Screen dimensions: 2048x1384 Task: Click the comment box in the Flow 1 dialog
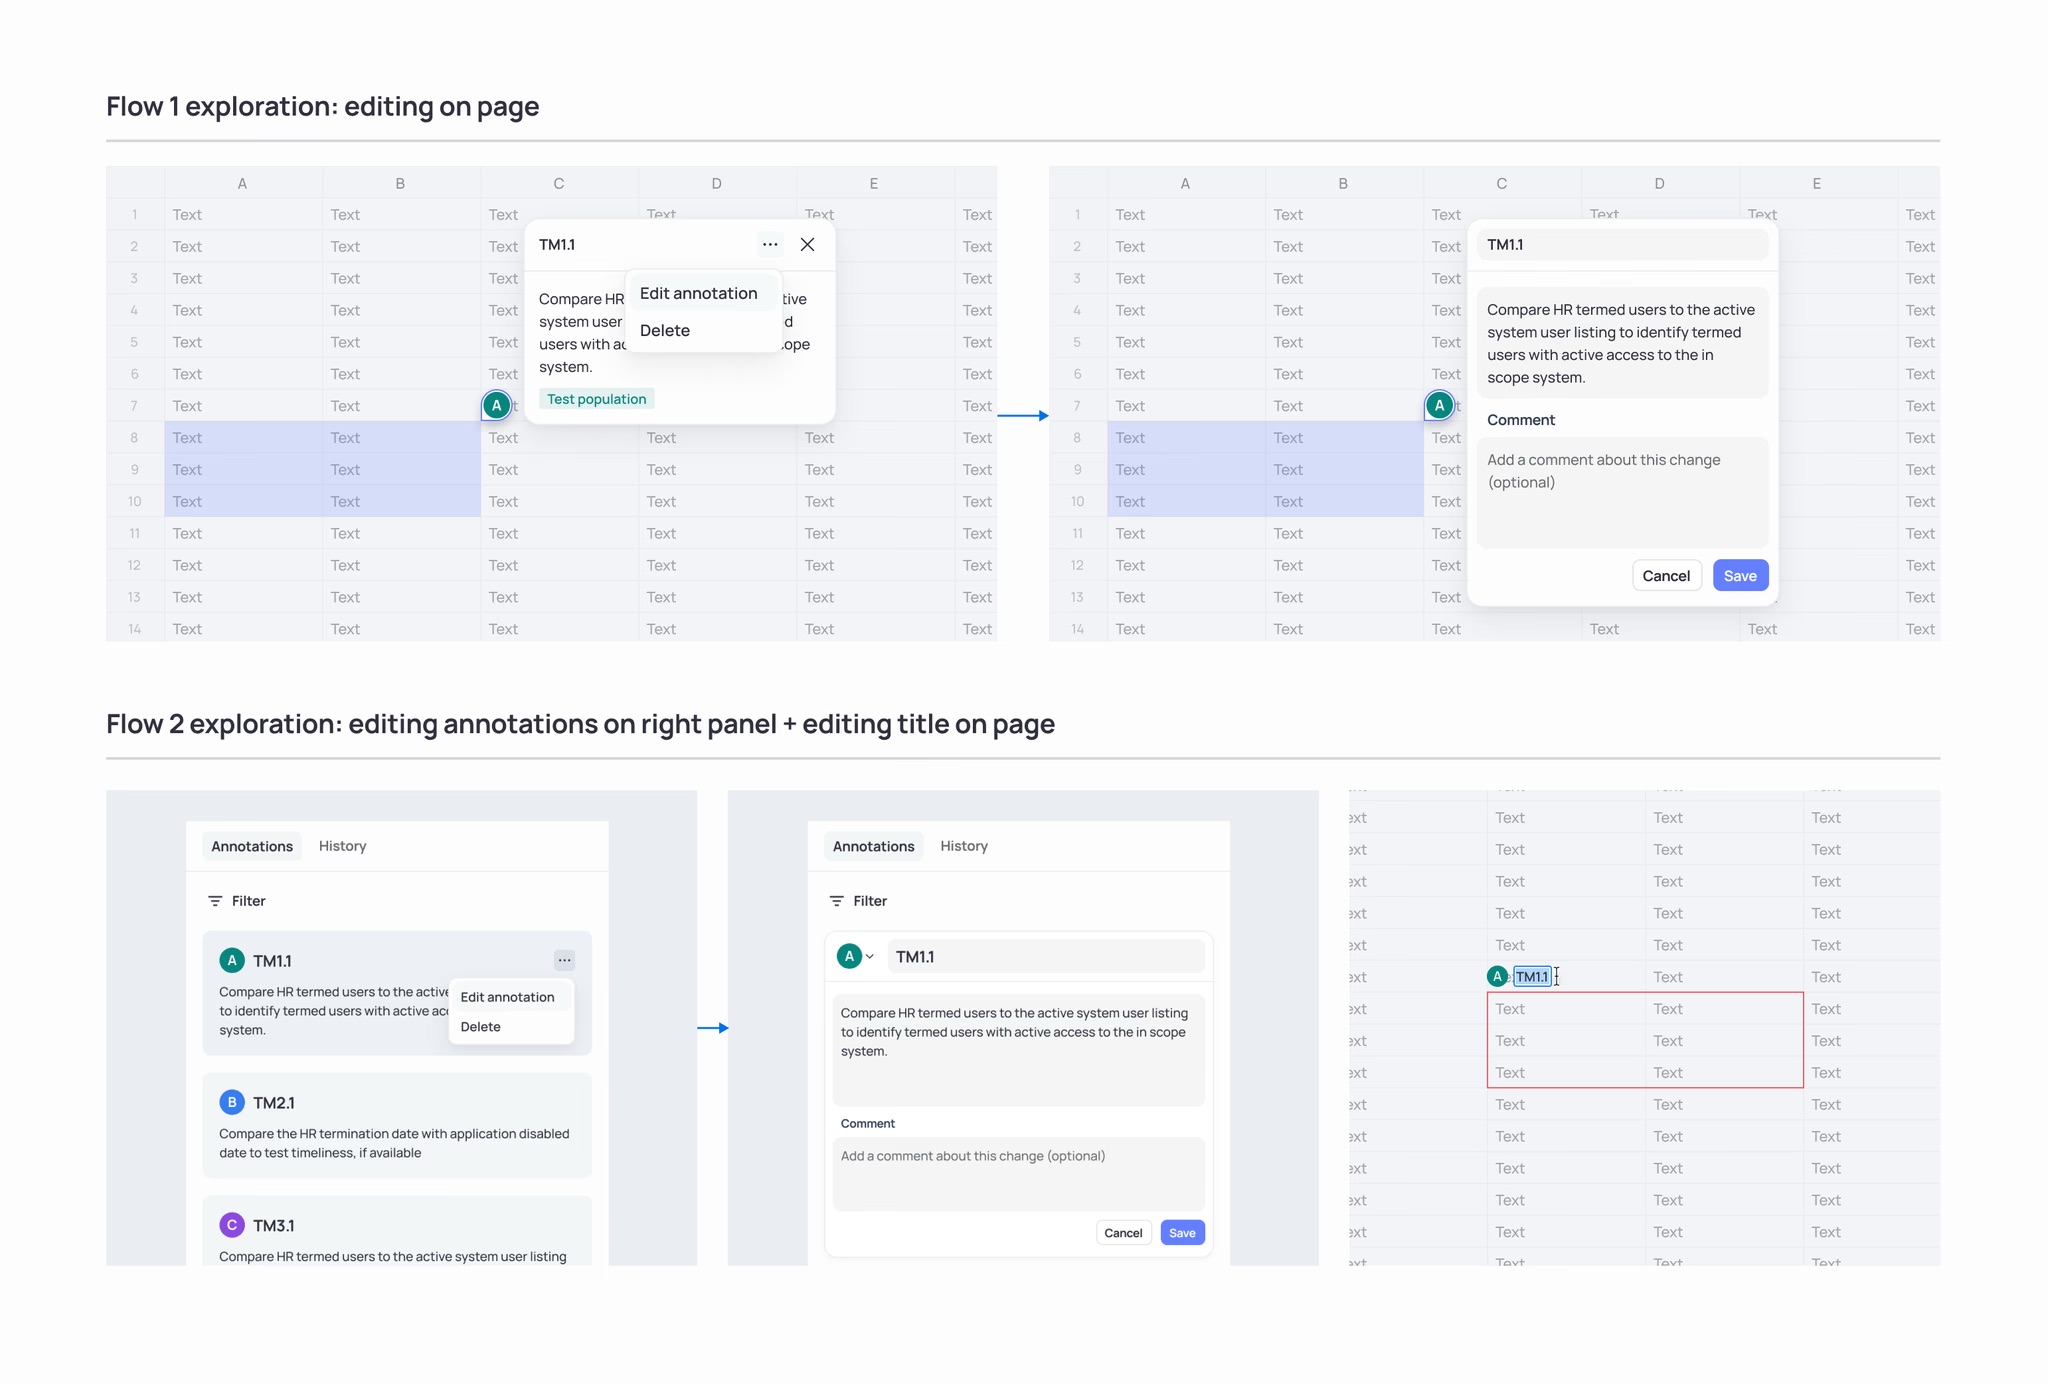(1621, 492)
